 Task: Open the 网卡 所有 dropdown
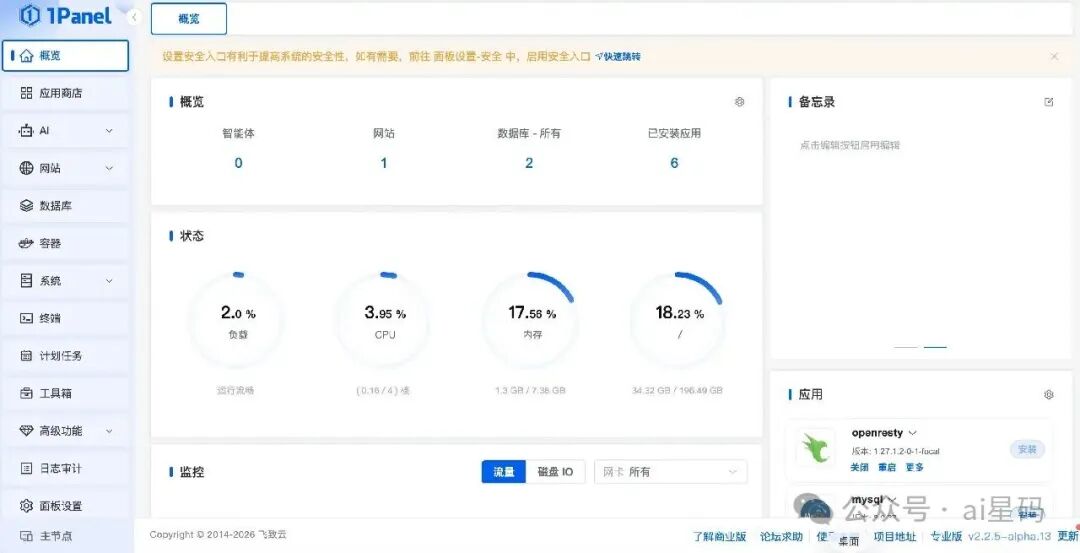pos(671,472)
